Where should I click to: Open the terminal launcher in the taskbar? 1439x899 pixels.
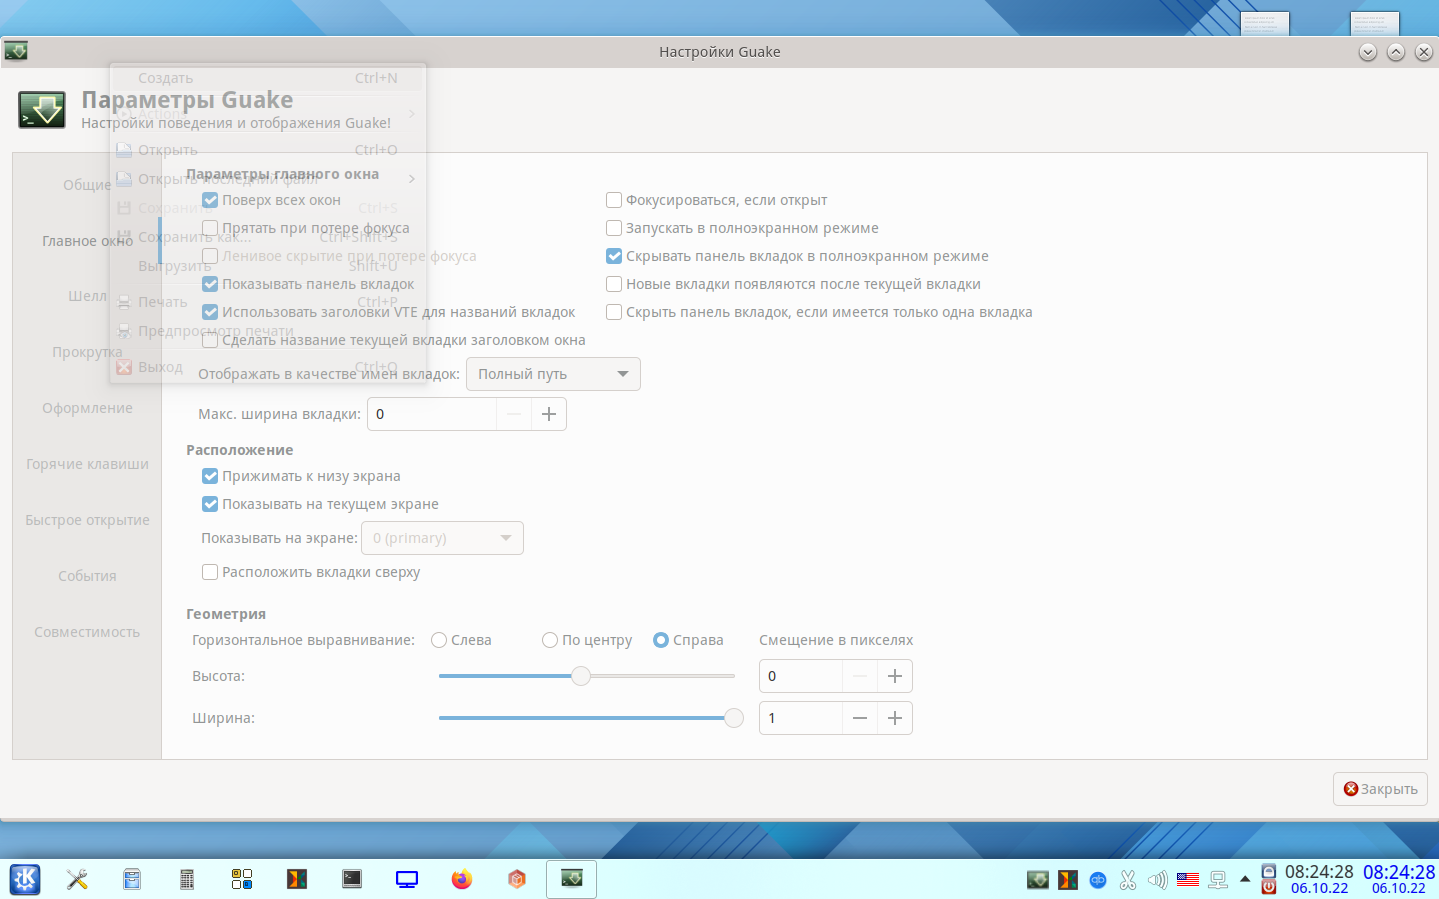click(352, 879)
